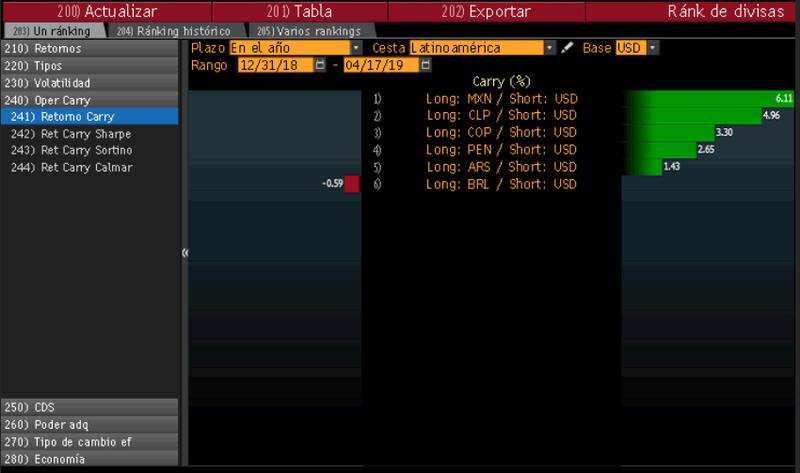Click the start date field 12/31/18
800x473 pixels.
click(275, 65)
